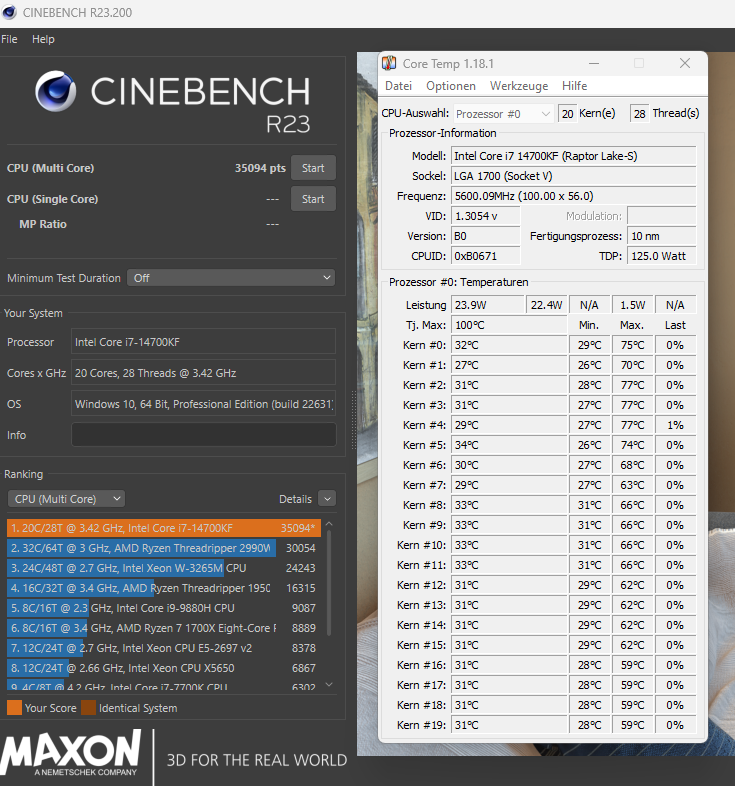Click Kern #5 temperature 34°C
The height and width of the screenshot is (786, 735).
(x=509, y=445)
